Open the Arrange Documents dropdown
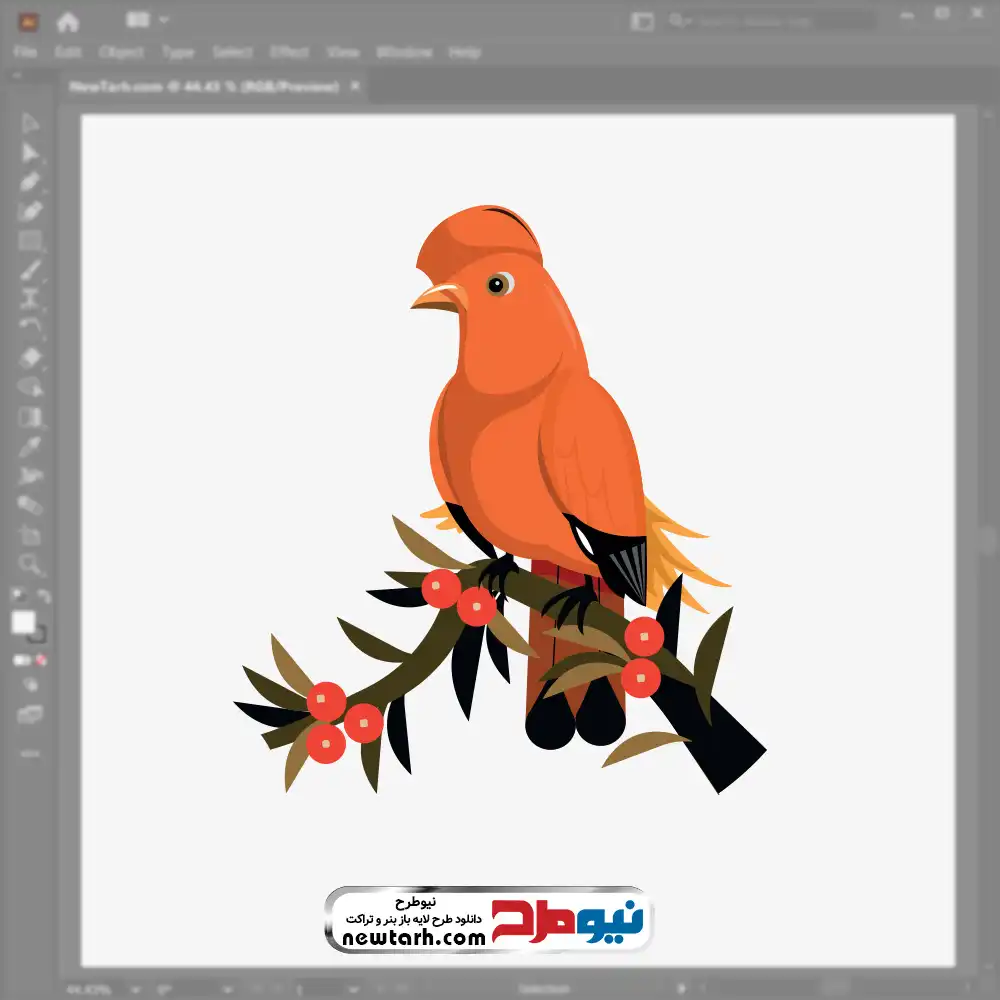This screenshot has height=1000, width=1000. 146,20
